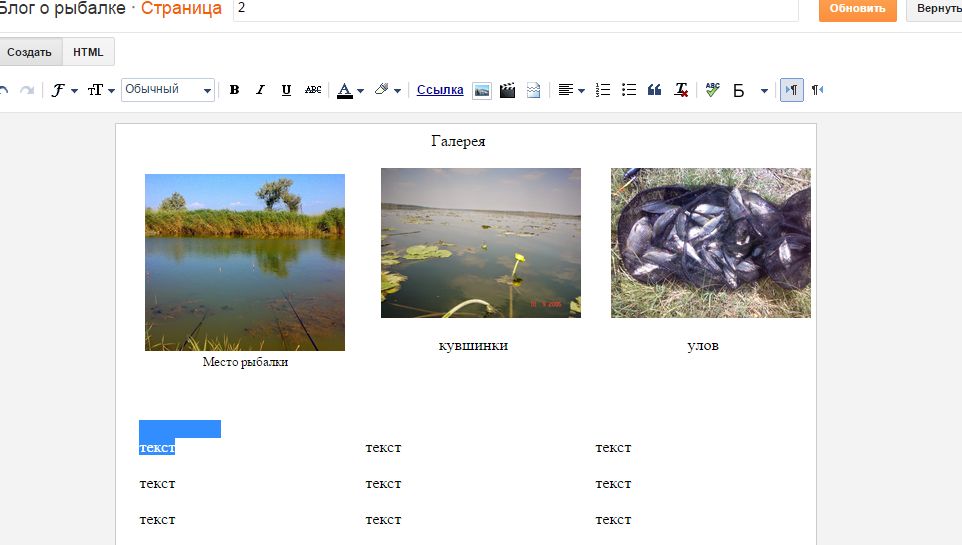Open the text color picker
Viewport: 962px width, 545px height.
(350, 90)
